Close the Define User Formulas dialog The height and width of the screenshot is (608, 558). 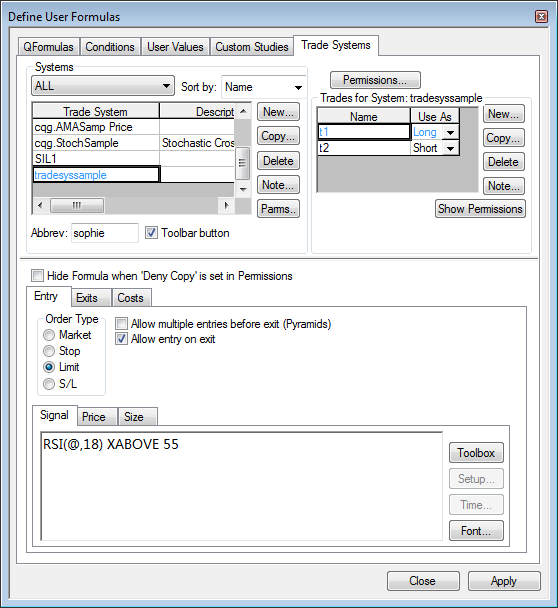[541, 16]
